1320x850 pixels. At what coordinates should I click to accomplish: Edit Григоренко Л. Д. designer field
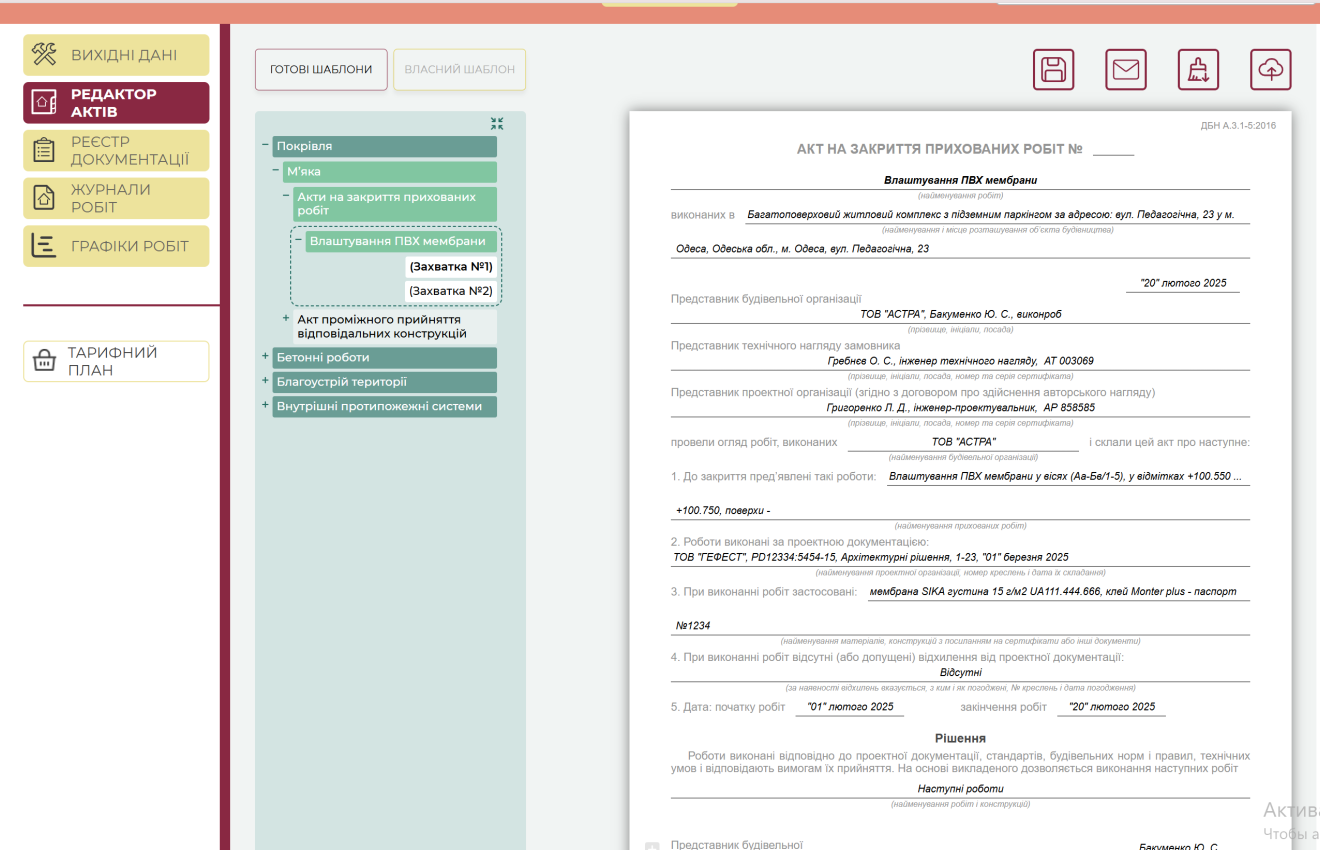(960, 408)
